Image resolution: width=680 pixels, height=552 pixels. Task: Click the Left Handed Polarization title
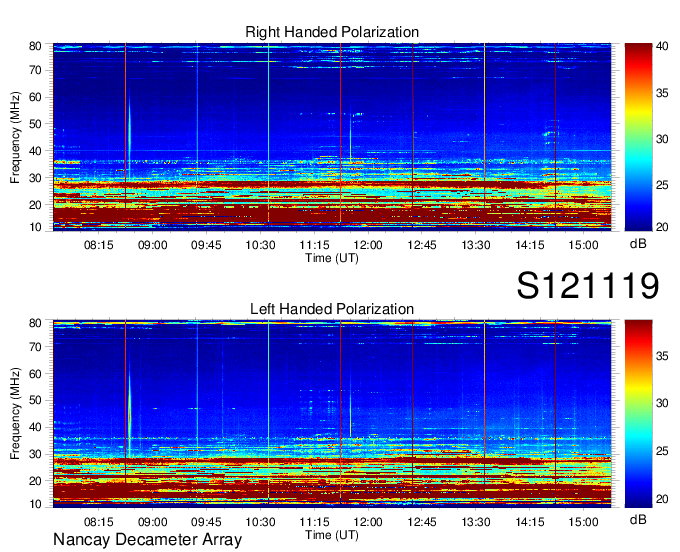[332, 309]
